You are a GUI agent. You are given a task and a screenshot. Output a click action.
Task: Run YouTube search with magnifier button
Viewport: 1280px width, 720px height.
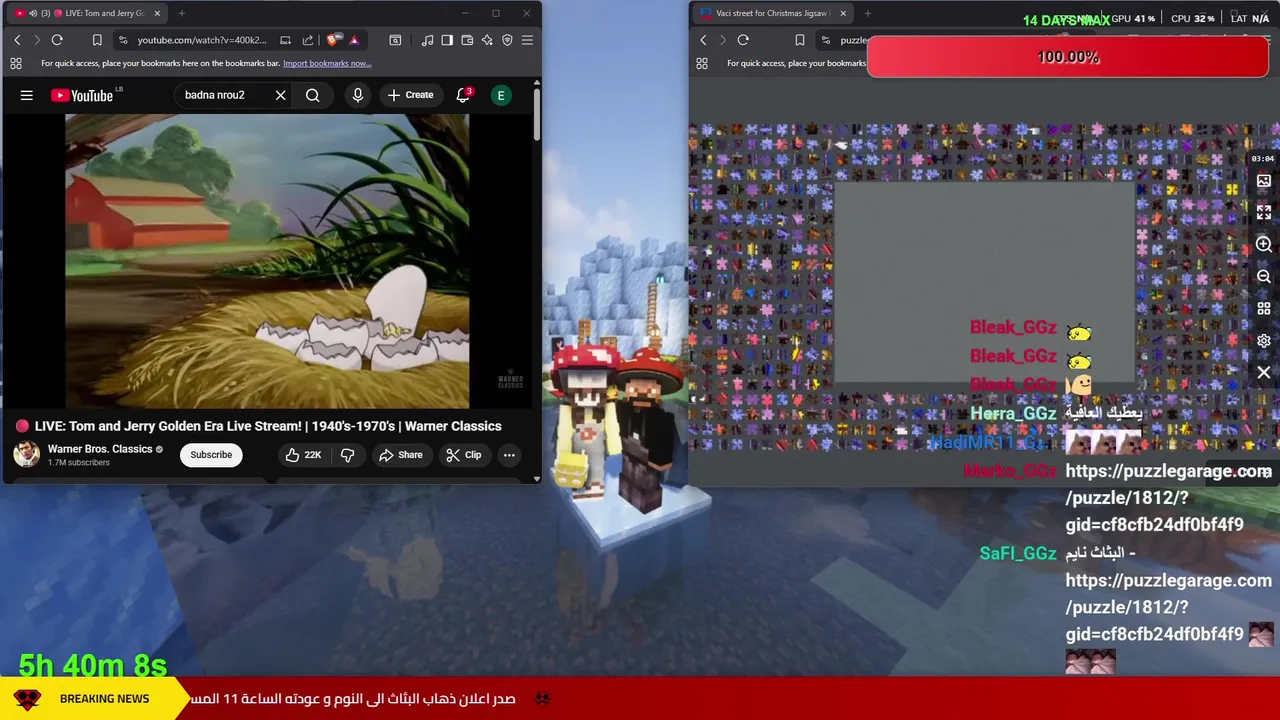tap(313, 95)
